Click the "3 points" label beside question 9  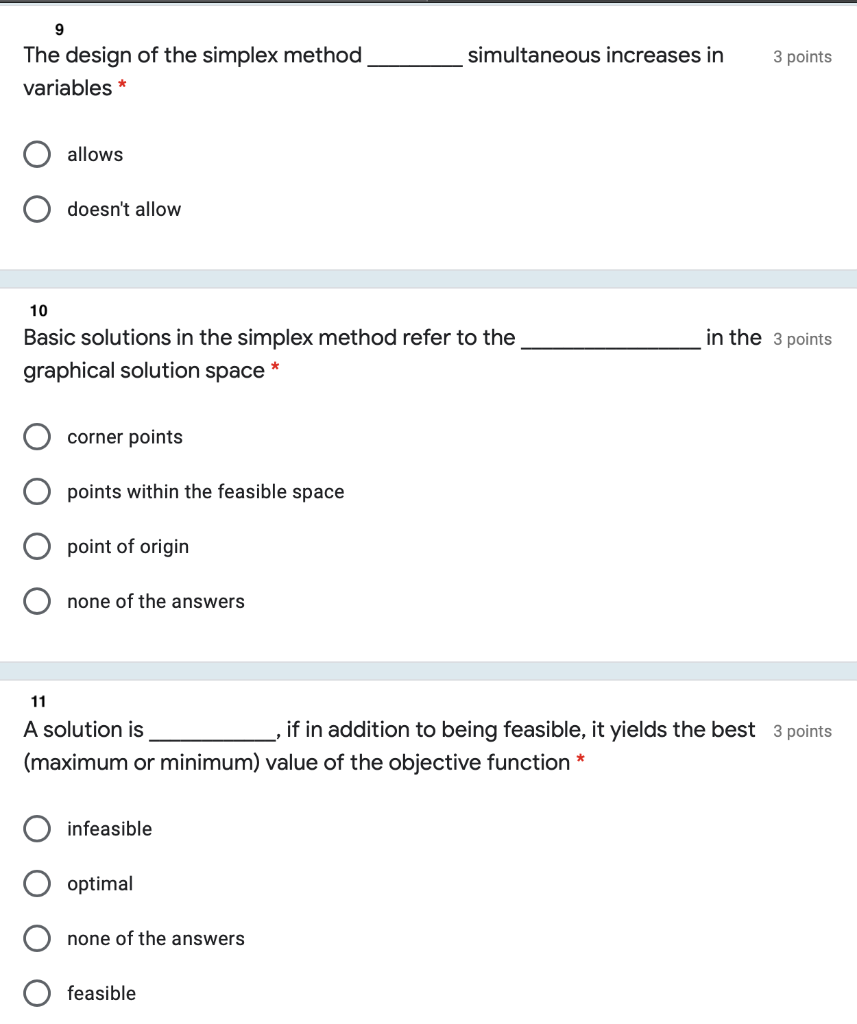pos(802,57)
